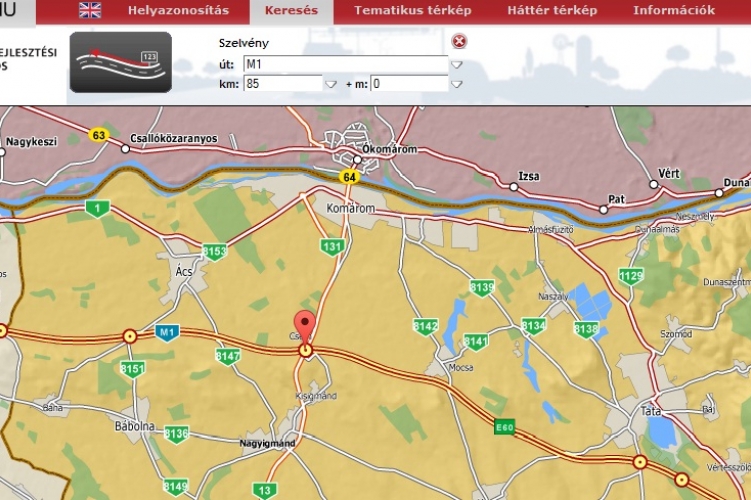Viewport: 751px width, 500px height.
Task: Close the Szelvény search panel
Action: 459,42
